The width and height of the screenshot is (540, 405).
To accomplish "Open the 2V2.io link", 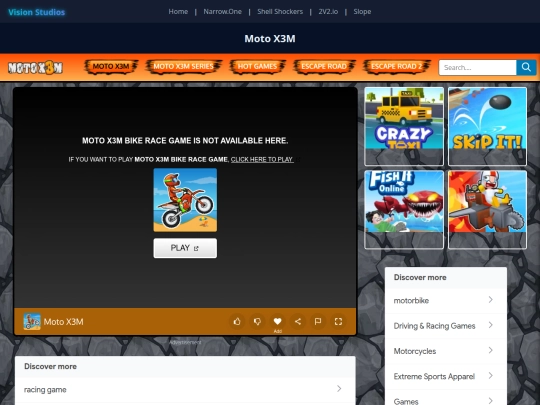I will point(328,12).
